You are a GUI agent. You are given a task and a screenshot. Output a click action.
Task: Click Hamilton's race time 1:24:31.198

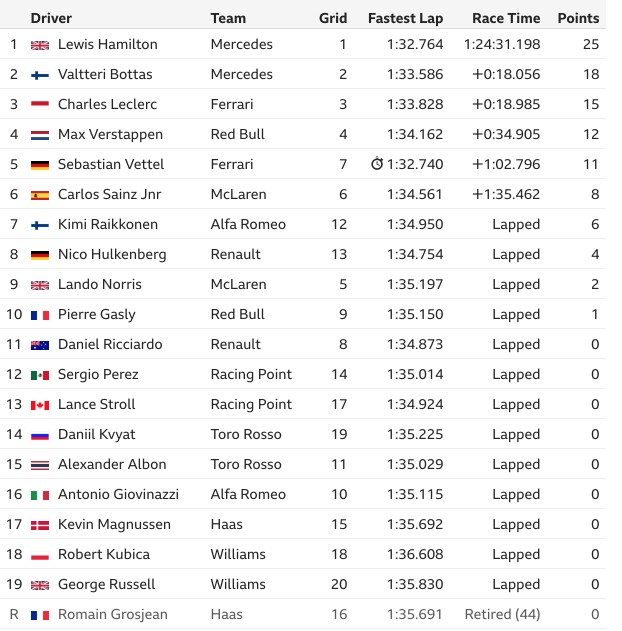(502, 44)
